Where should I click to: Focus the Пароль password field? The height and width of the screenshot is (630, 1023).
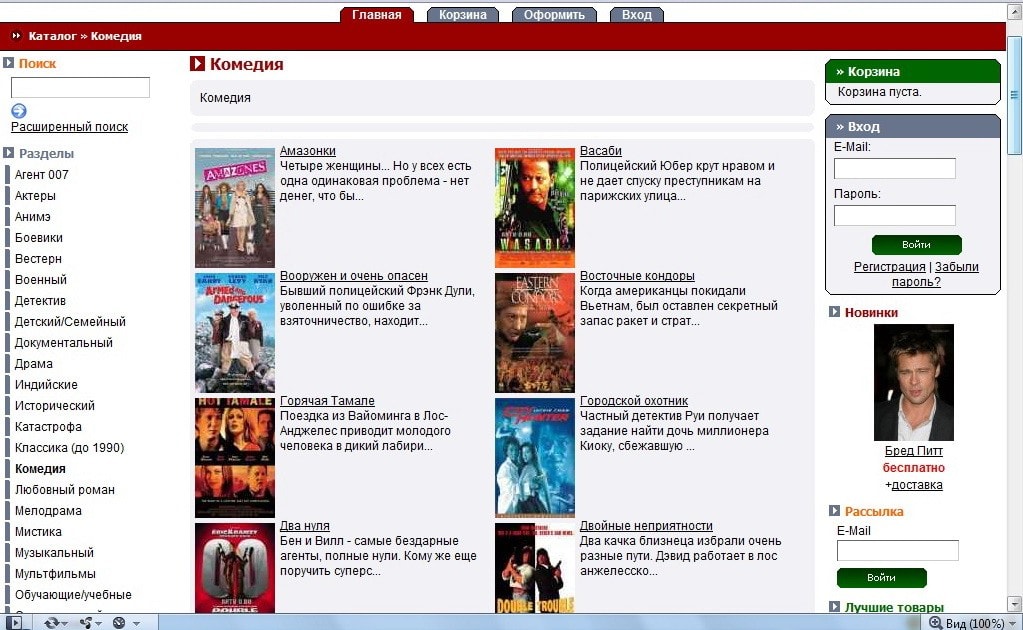point(894,215)
